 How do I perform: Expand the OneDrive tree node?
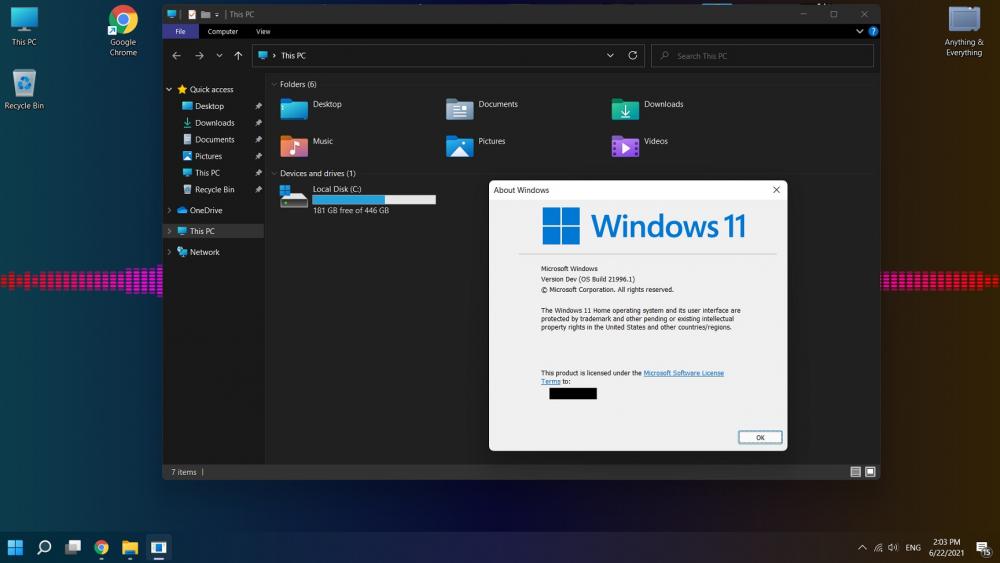(169, 211)
